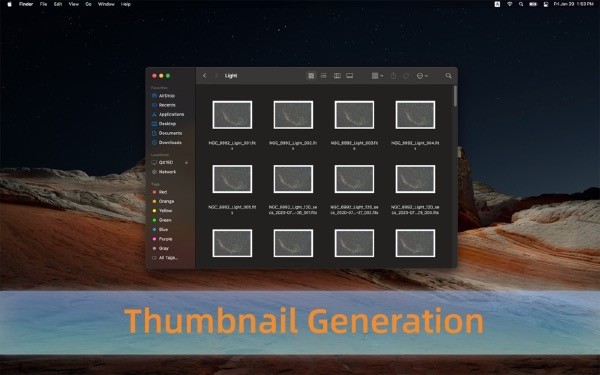Click the Edit Tags toolbar icon
Viewport: 600px width, 375px height.
coord(406,76)
